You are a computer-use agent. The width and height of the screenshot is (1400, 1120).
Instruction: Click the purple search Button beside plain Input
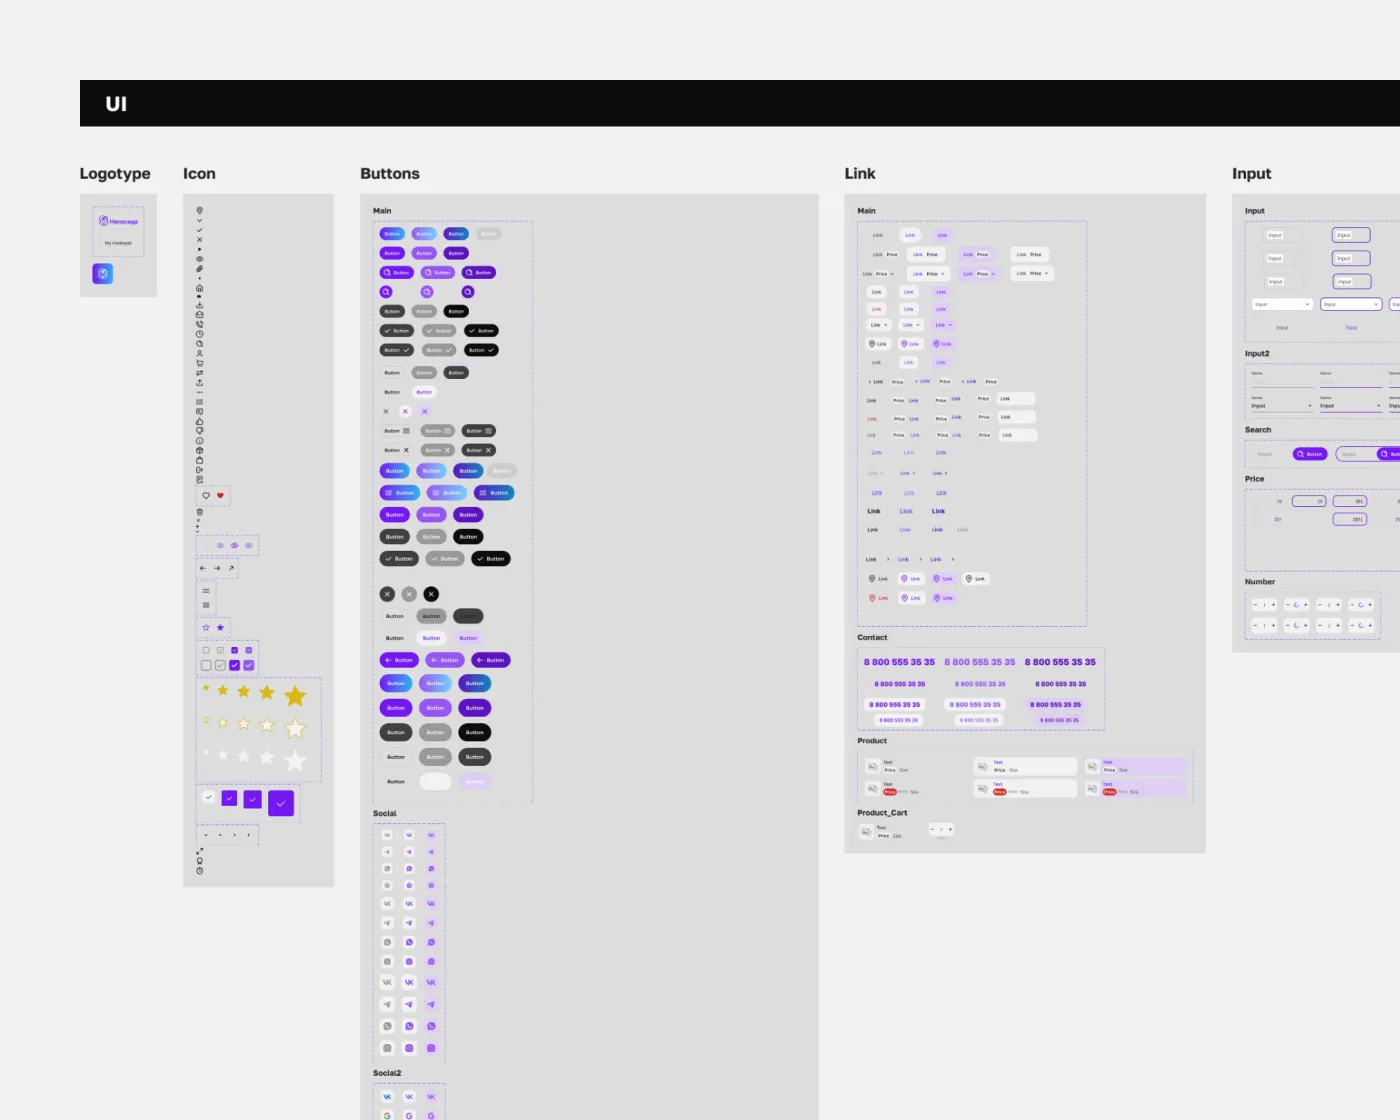click(1310, 454)
